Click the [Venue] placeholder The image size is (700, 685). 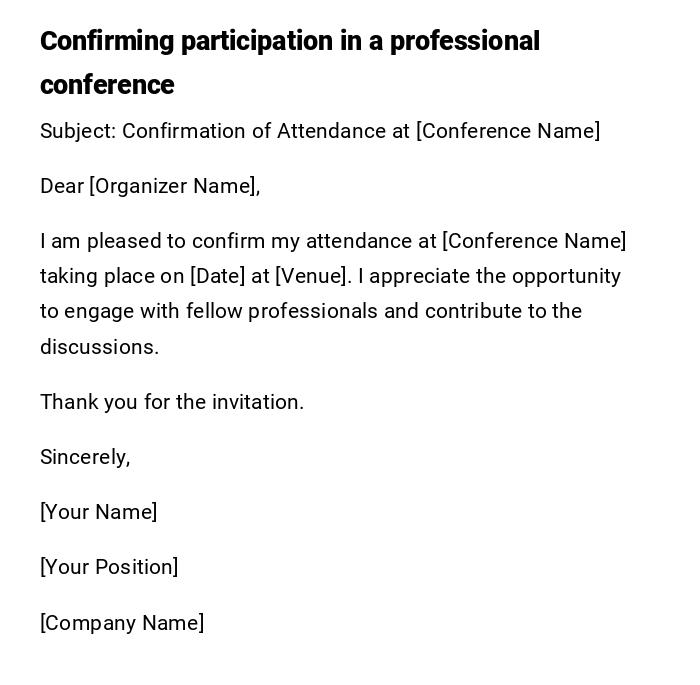[x=312, y=276]
